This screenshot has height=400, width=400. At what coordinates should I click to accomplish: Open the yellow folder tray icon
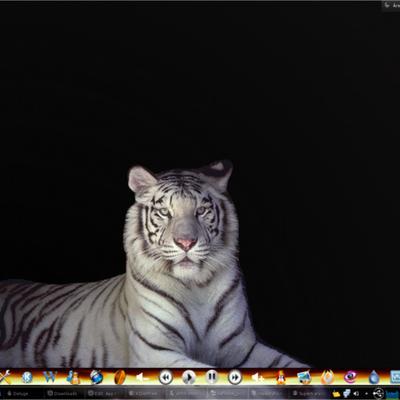336,394
